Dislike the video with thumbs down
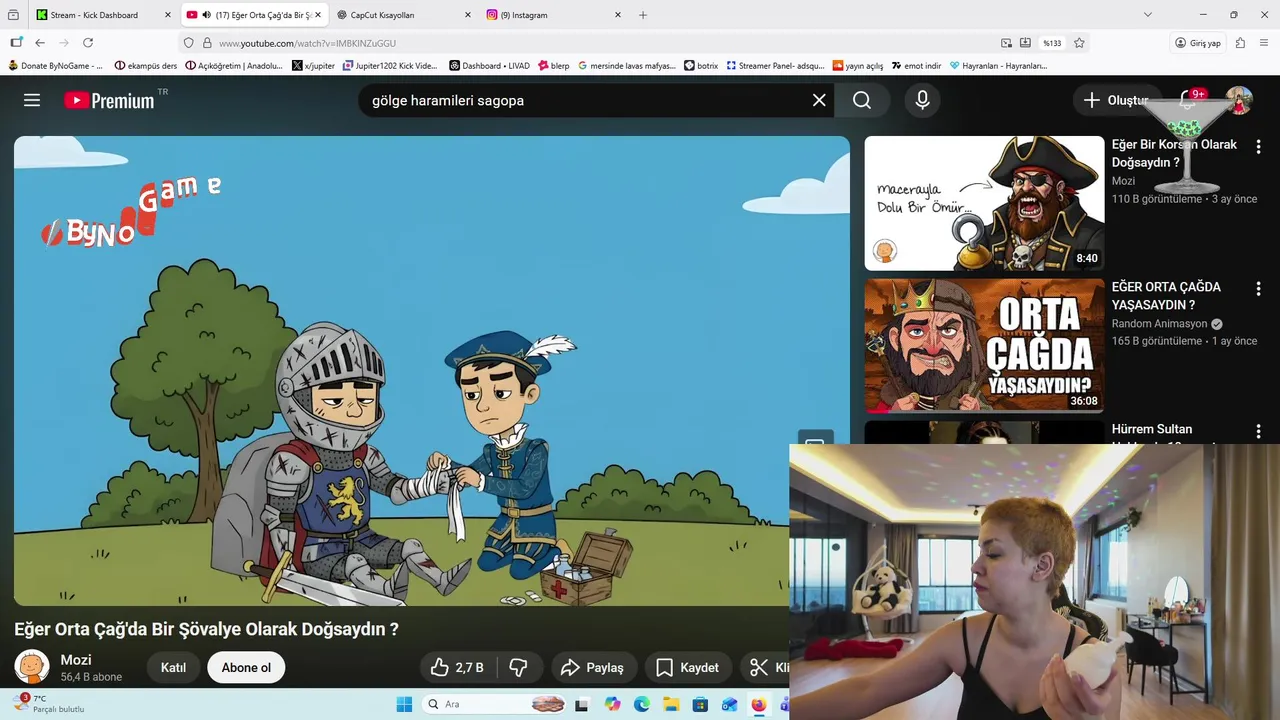The width and height of the screenshot is (1280, 720). (x=519, y=667)
